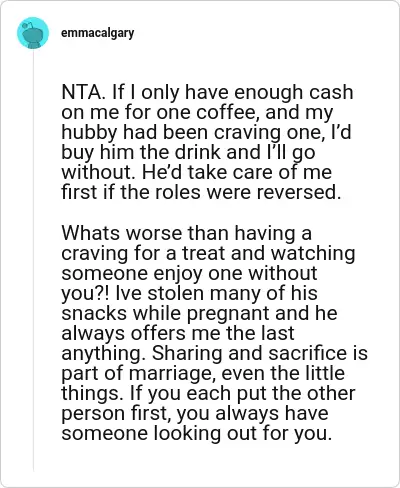Click the line 'without. He'd take care of me'
The image size is (400, 488).
(197, 172)
